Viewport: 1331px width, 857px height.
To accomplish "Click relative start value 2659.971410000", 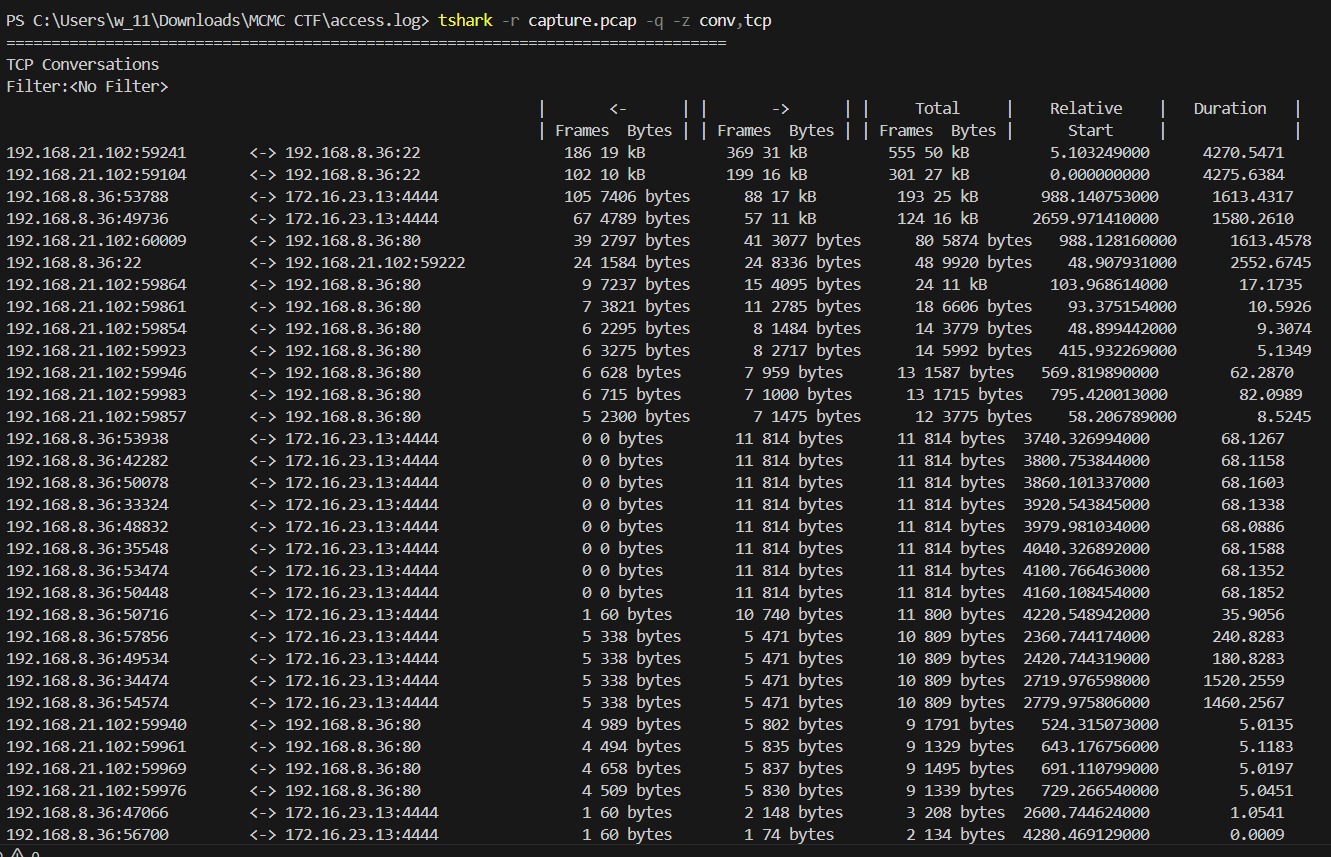I will tap(1095, 218).
